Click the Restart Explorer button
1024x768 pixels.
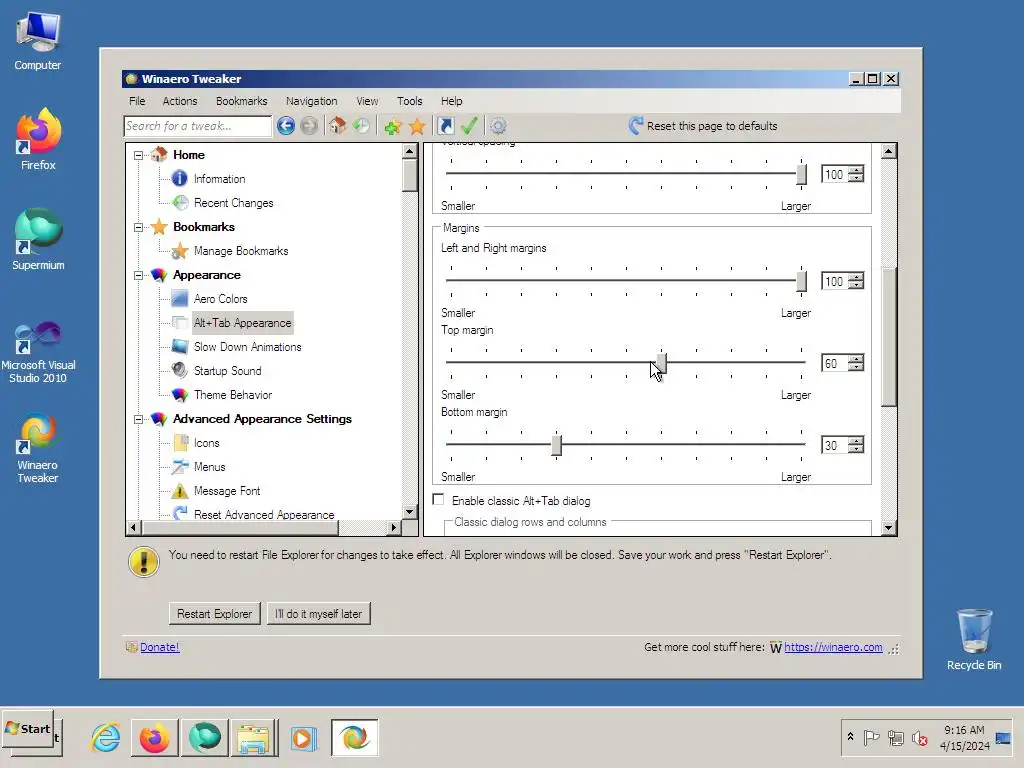[214, 614]
